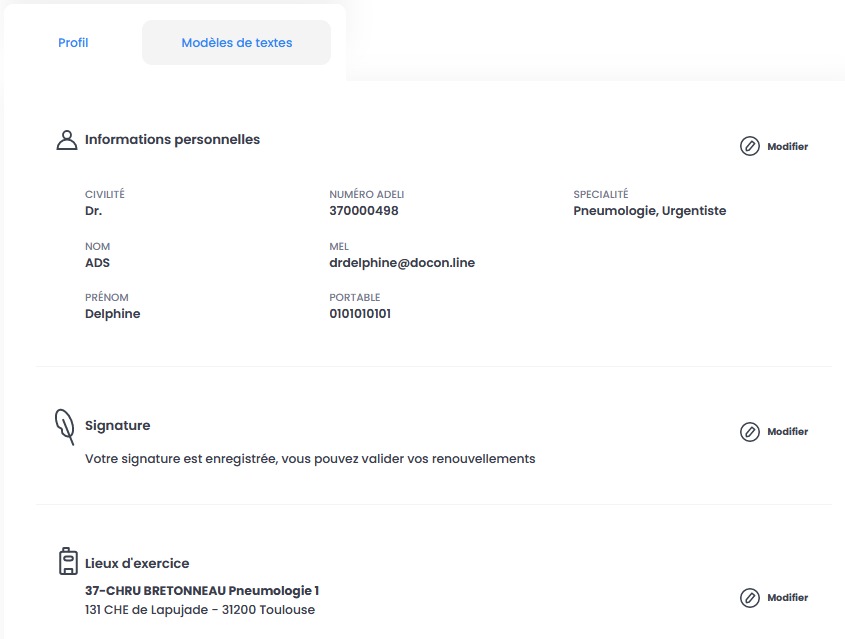Click the address 131 CHE de Lapujade
The width and height of the screenshot is (845, 639).
point(146,610)
